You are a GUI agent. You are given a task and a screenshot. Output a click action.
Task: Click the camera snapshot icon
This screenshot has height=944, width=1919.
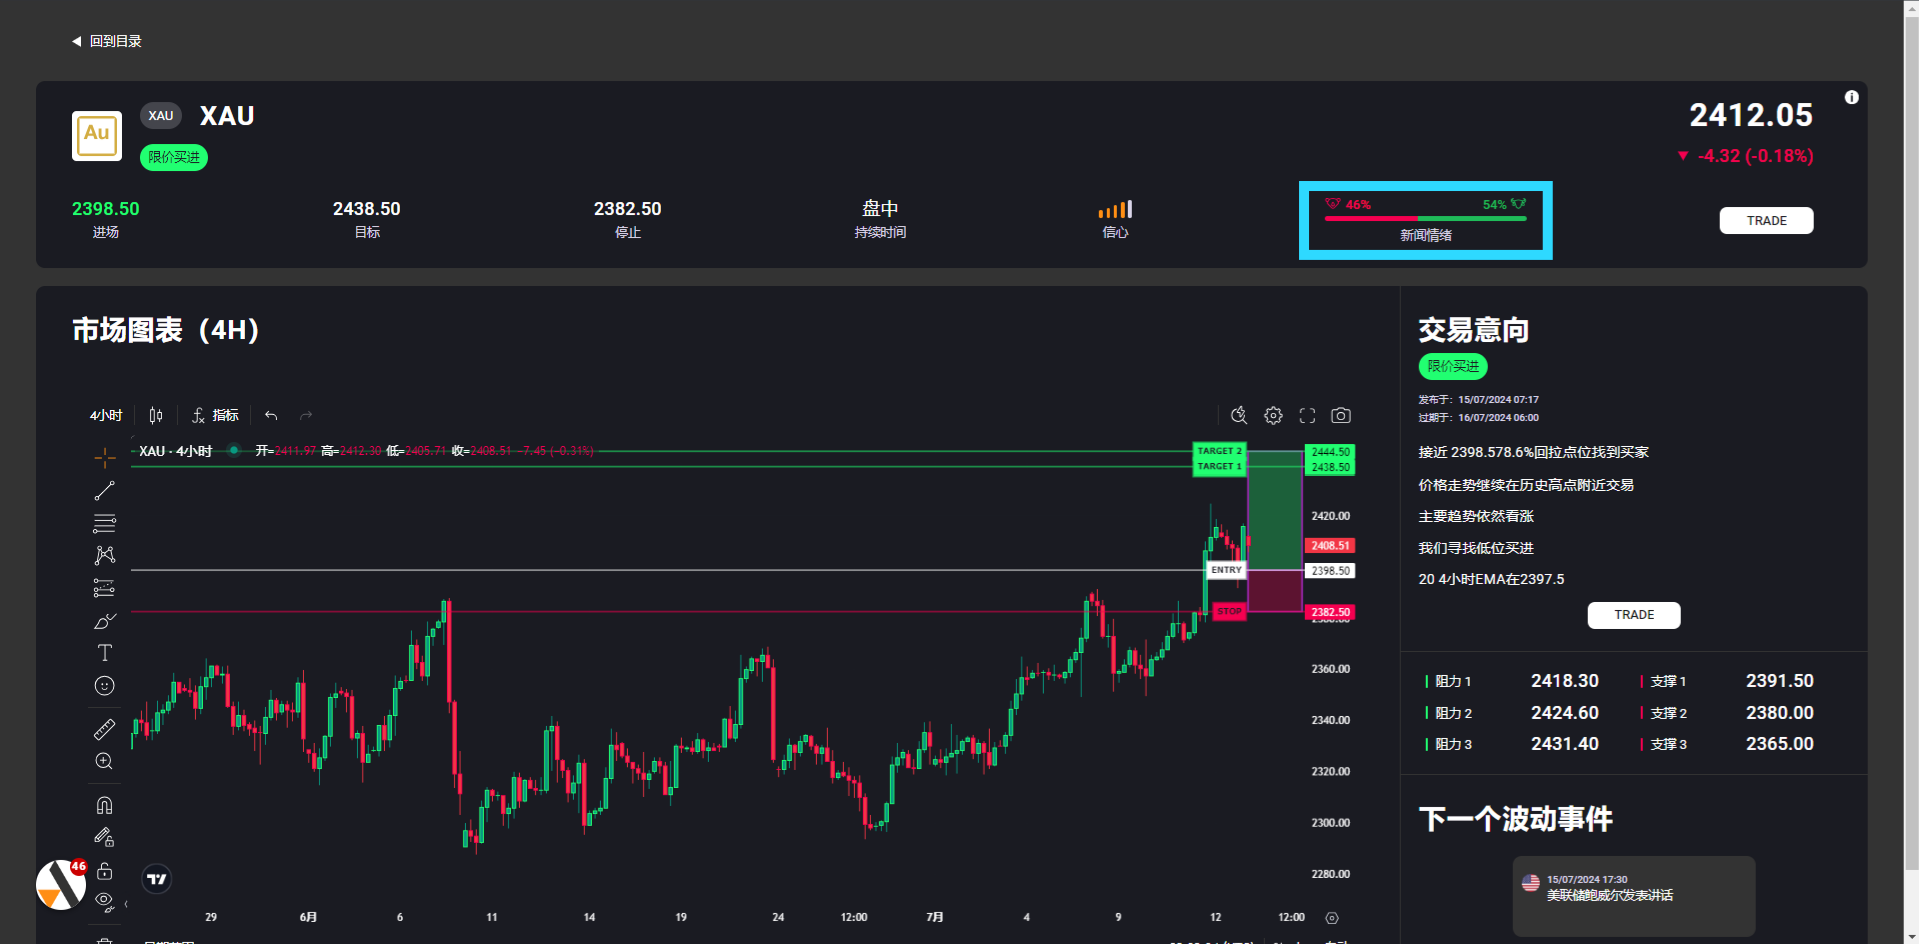click(1341, 415)
